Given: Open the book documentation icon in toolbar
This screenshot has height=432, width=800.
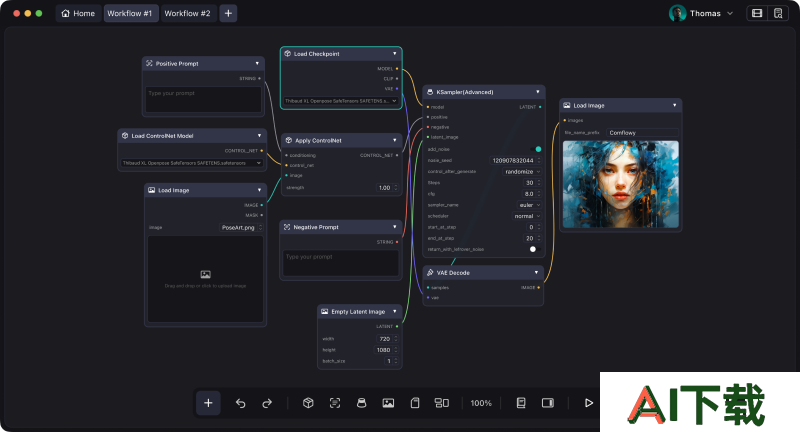Looking at the screenshot, I should 521,403.
